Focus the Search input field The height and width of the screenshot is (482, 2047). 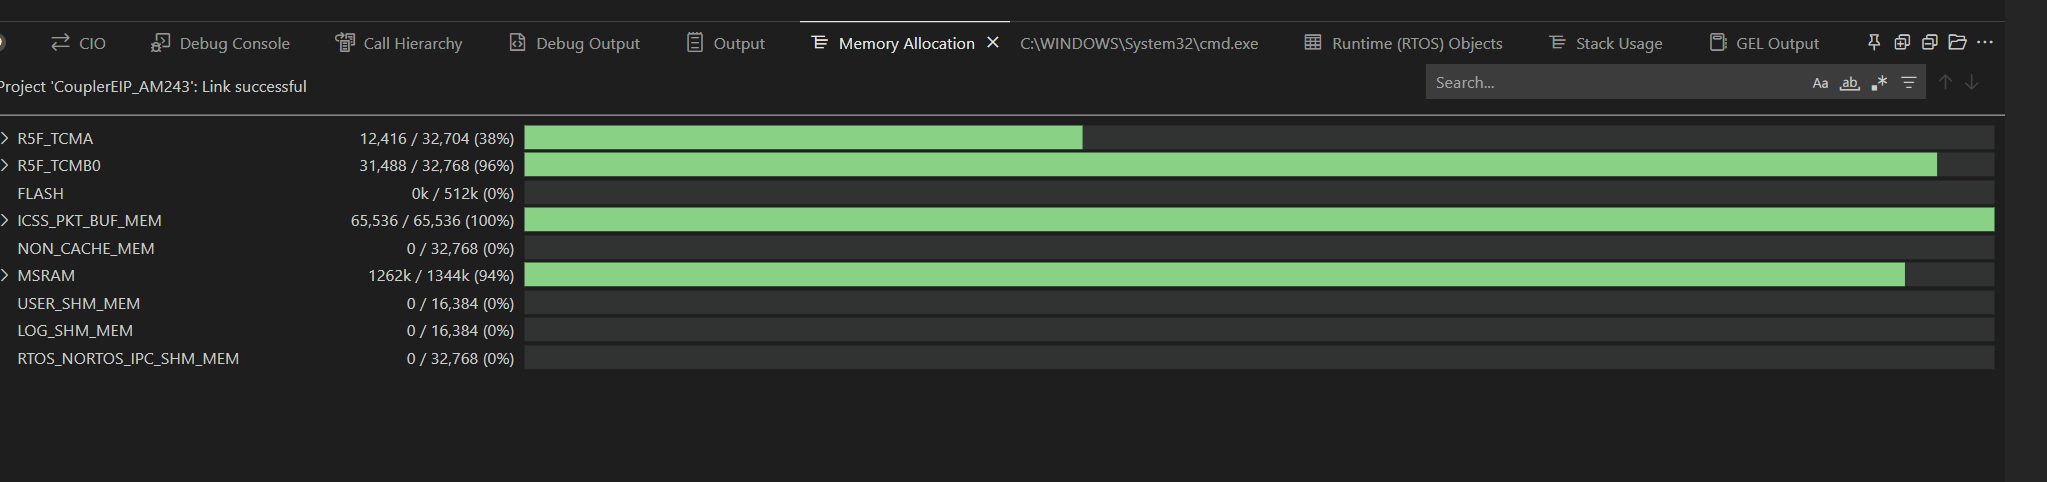coord(1615,82)
